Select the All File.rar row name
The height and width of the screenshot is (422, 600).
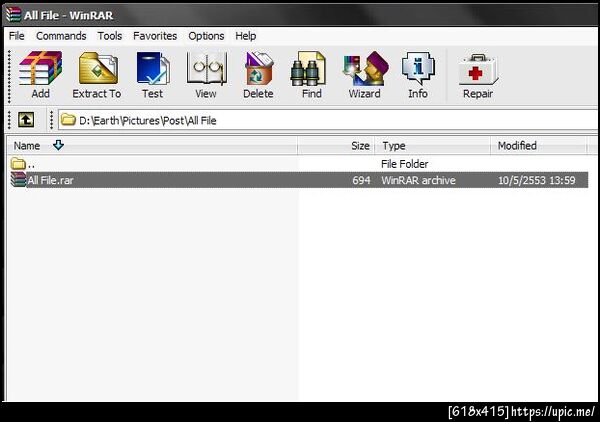tap(51, 180)
